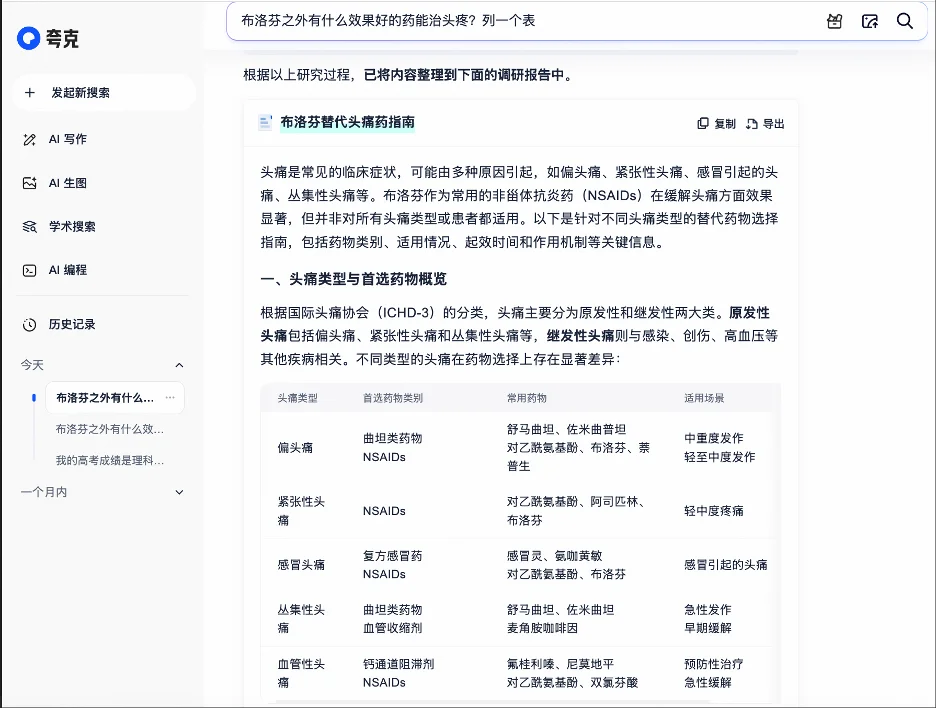Click the AI 编程 terminal icon
936x708 pixels.
[x=29, y=270]
